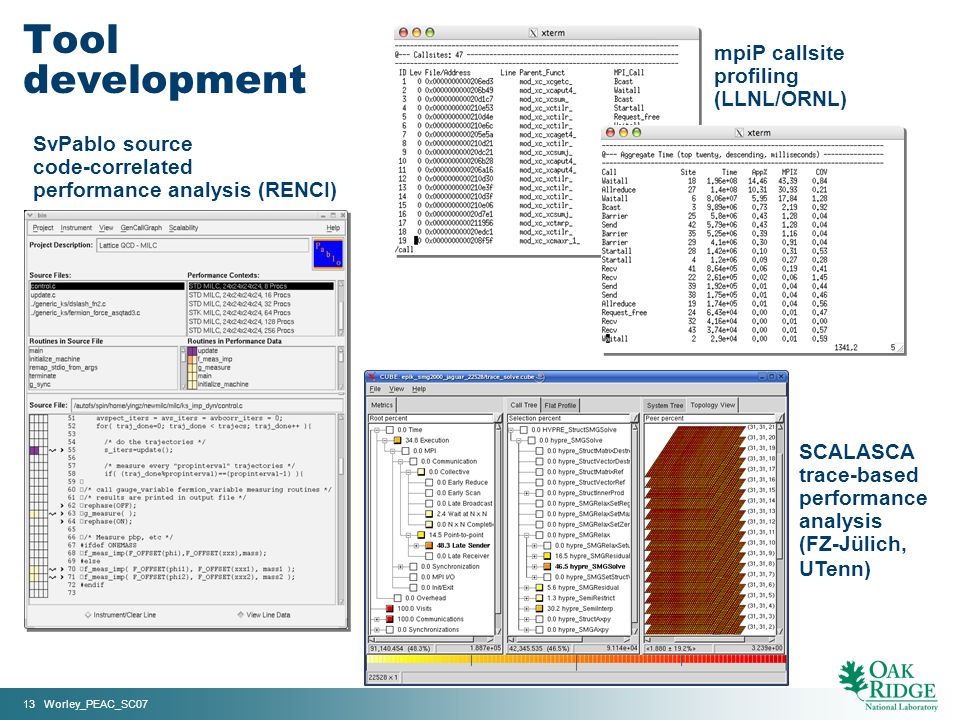Click the orange box beside 48.3 Late Sender
960x720 pixels.
pos(429,546)
